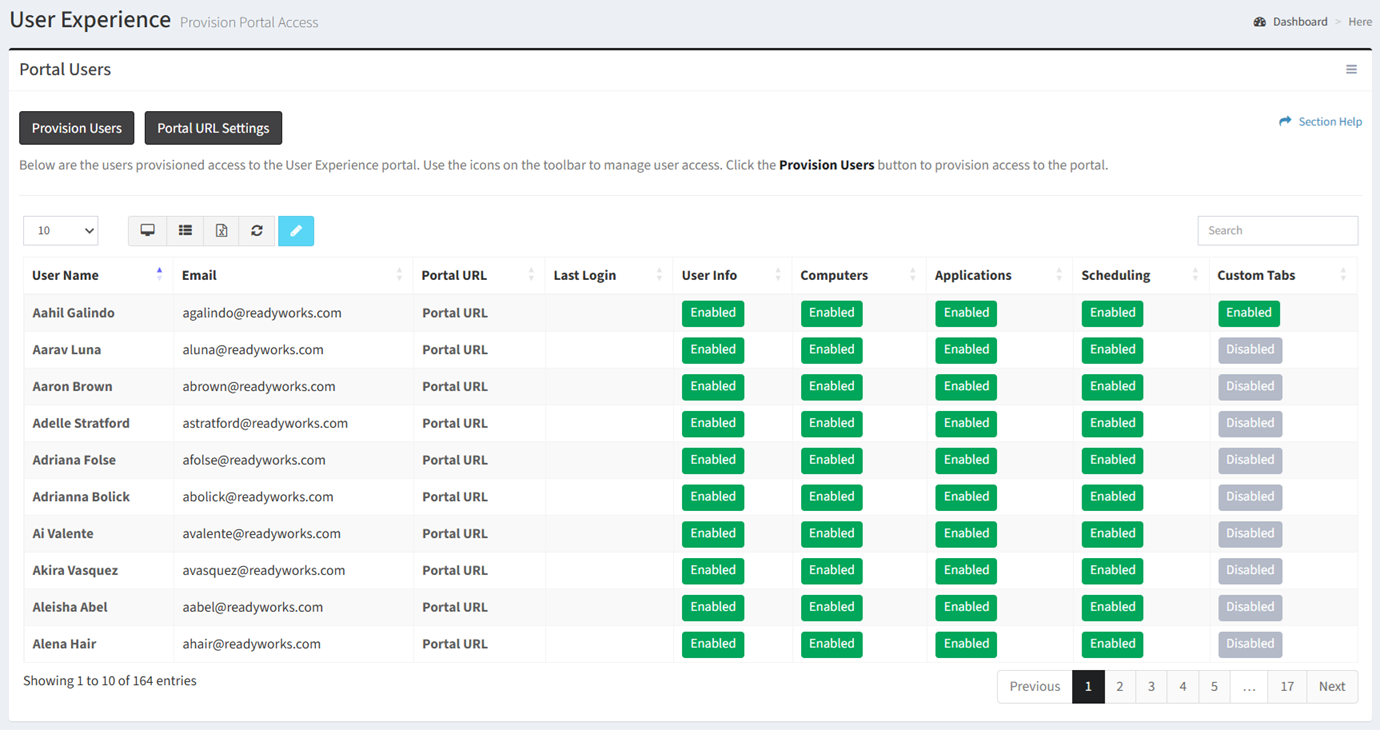Click the sort arrows in Email header
Screen dimensions: 1380x730
(399, 275)
